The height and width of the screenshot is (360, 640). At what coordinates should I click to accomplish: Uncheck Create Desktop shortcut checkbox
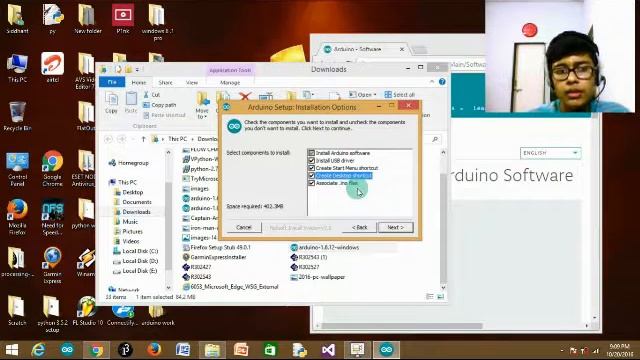pos(311,176)
